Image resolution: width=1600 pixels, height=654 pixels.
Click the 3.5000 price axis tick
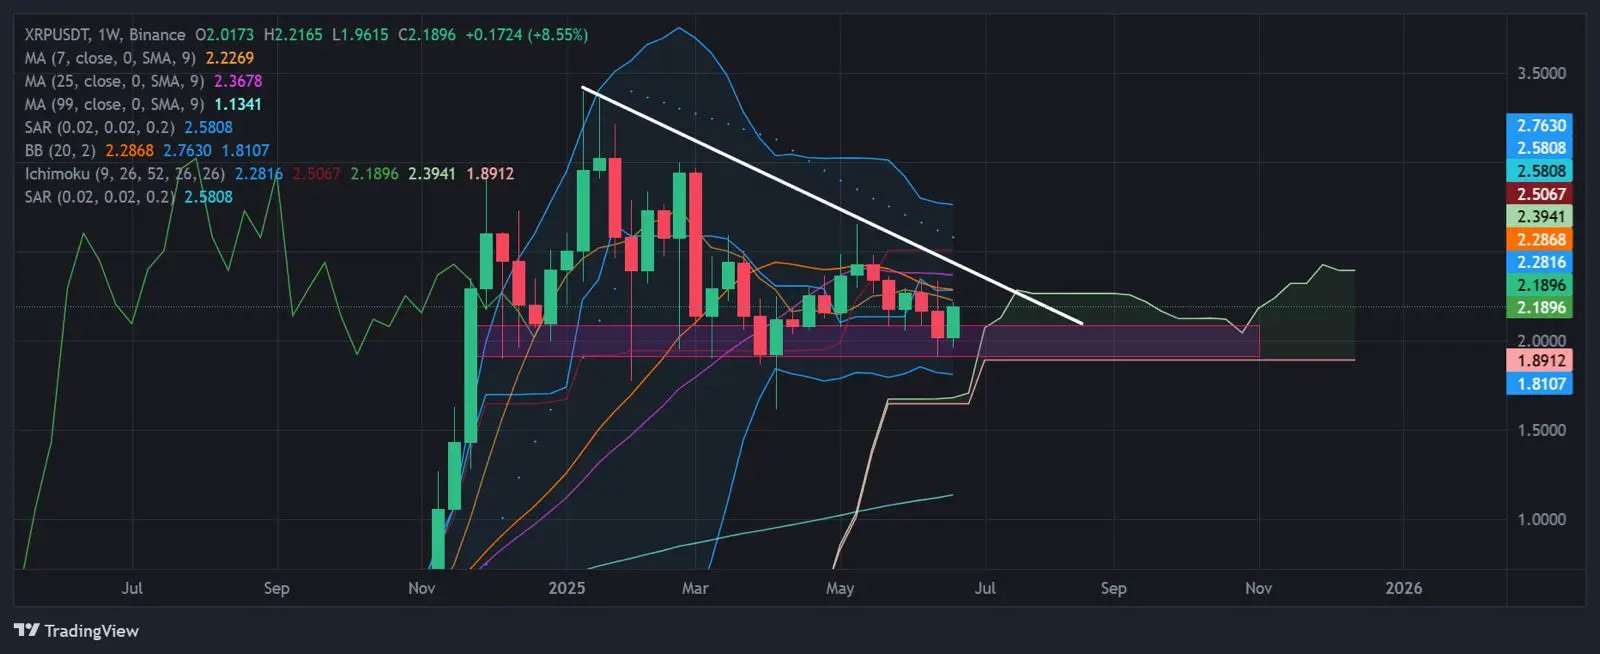[x=1541, y=73]
